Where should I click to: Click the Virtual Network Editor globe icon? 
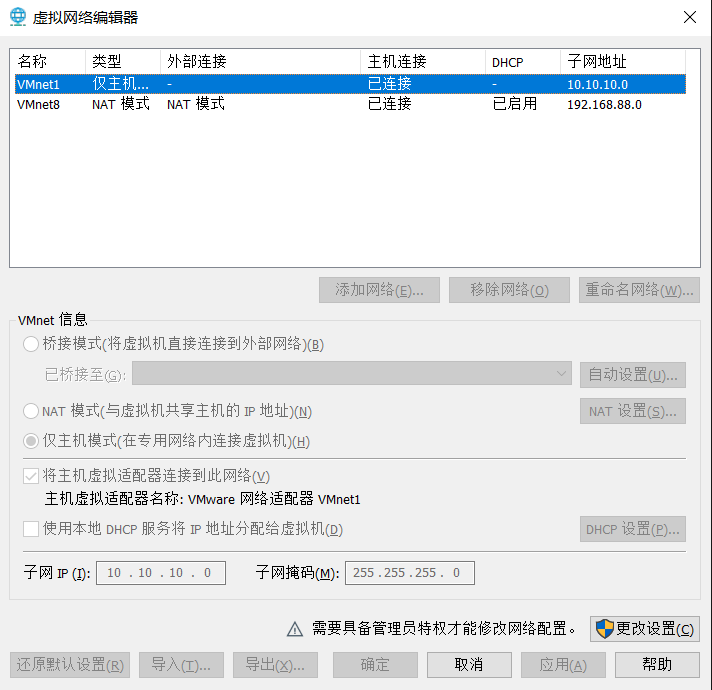(18, 17)
